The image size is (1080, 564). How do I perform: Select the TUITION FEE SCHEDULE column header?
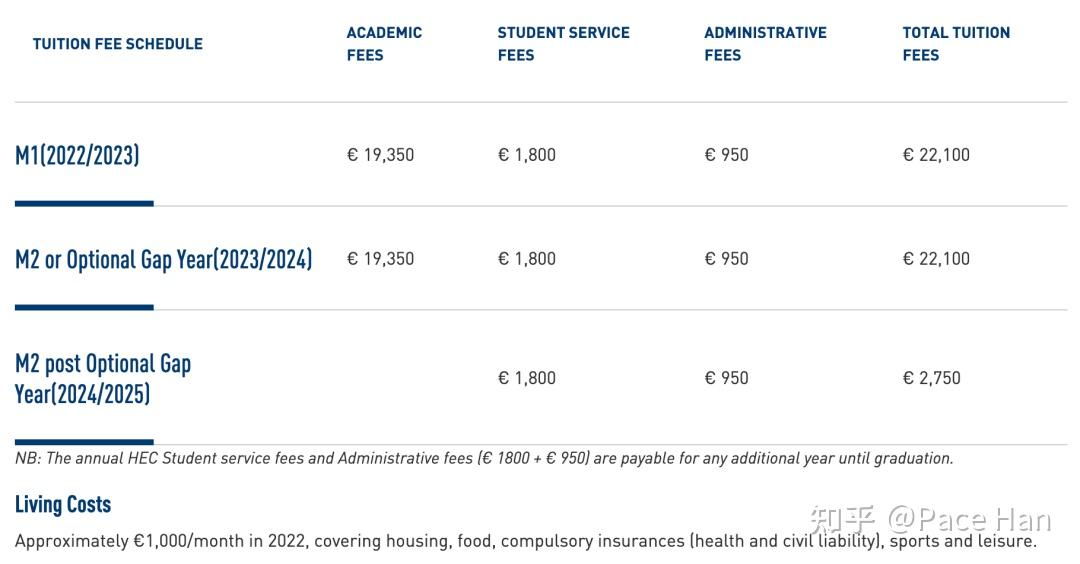coord(117,44)
